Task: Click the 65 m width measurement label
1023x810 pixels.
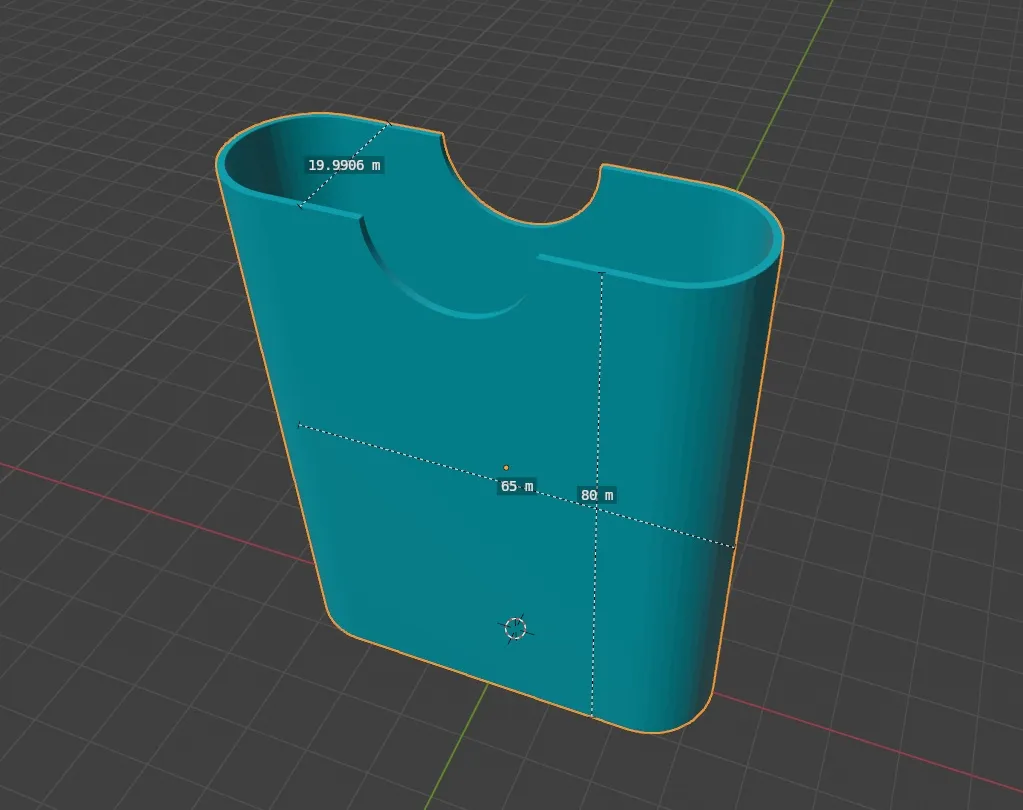Action: point(517,487)
